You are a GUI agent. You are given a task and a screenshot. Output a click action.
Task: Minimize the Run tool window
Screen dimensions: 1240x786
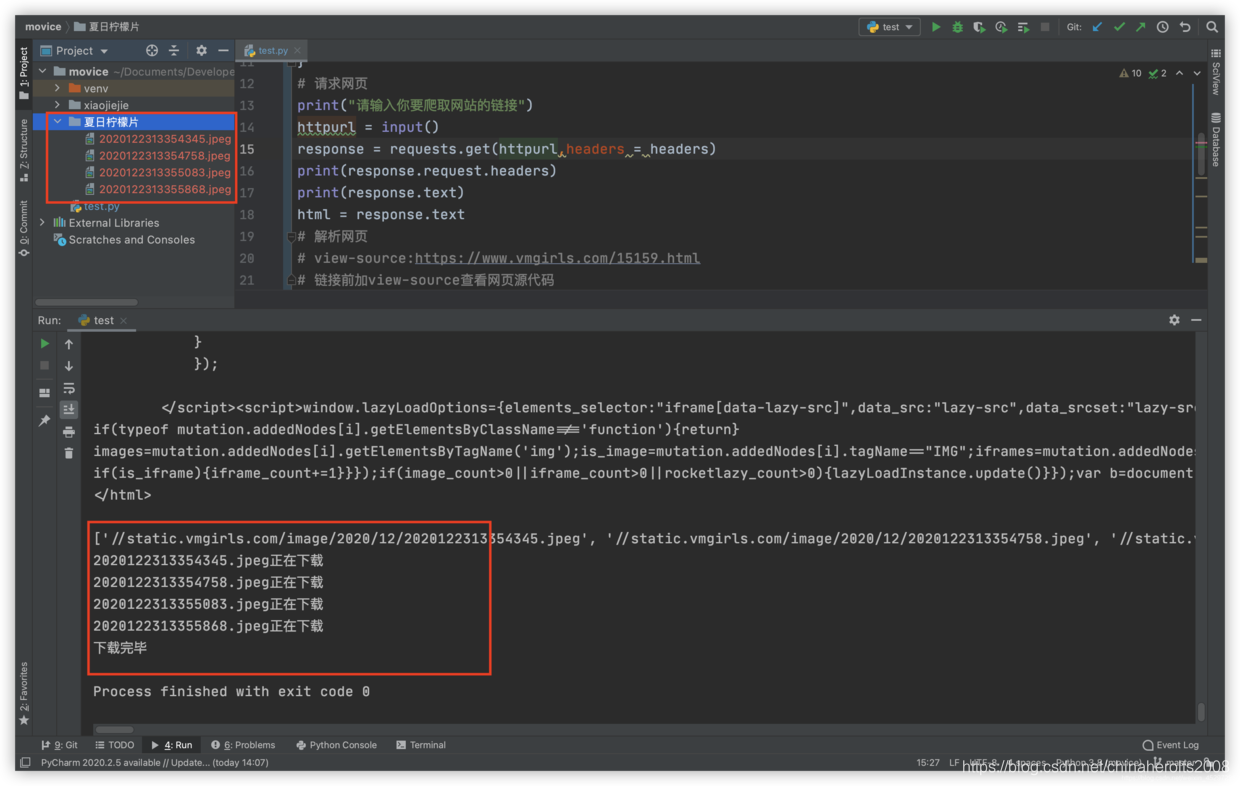[x=1196, y=320]
